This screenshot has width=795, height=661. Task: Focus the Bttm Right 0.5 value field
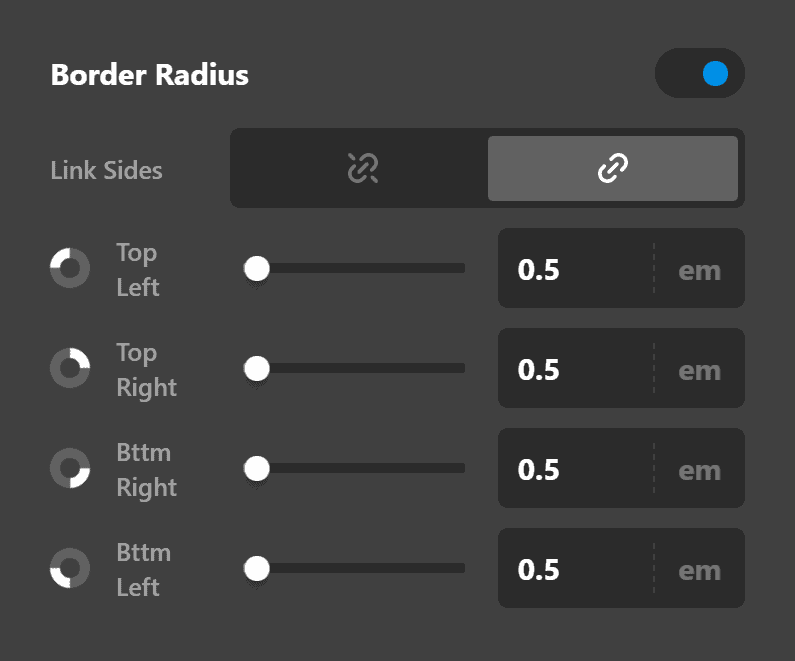point(576,468)
